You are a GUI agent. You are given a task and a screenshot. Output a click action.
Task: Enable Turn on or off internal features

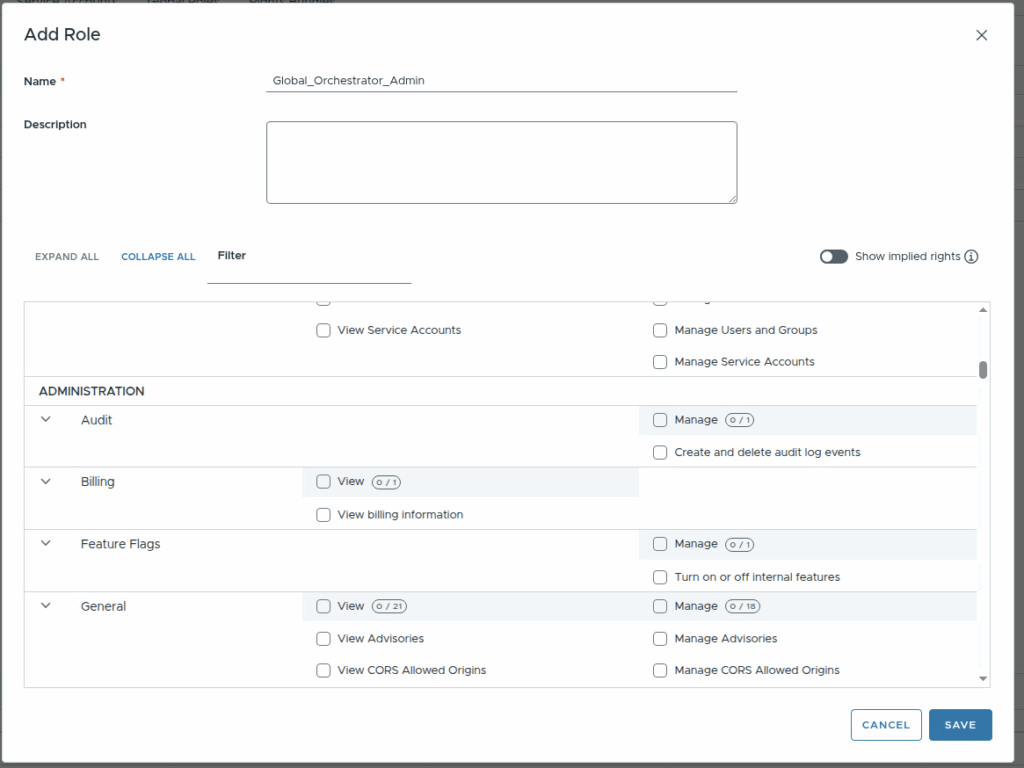click(660, 577)
